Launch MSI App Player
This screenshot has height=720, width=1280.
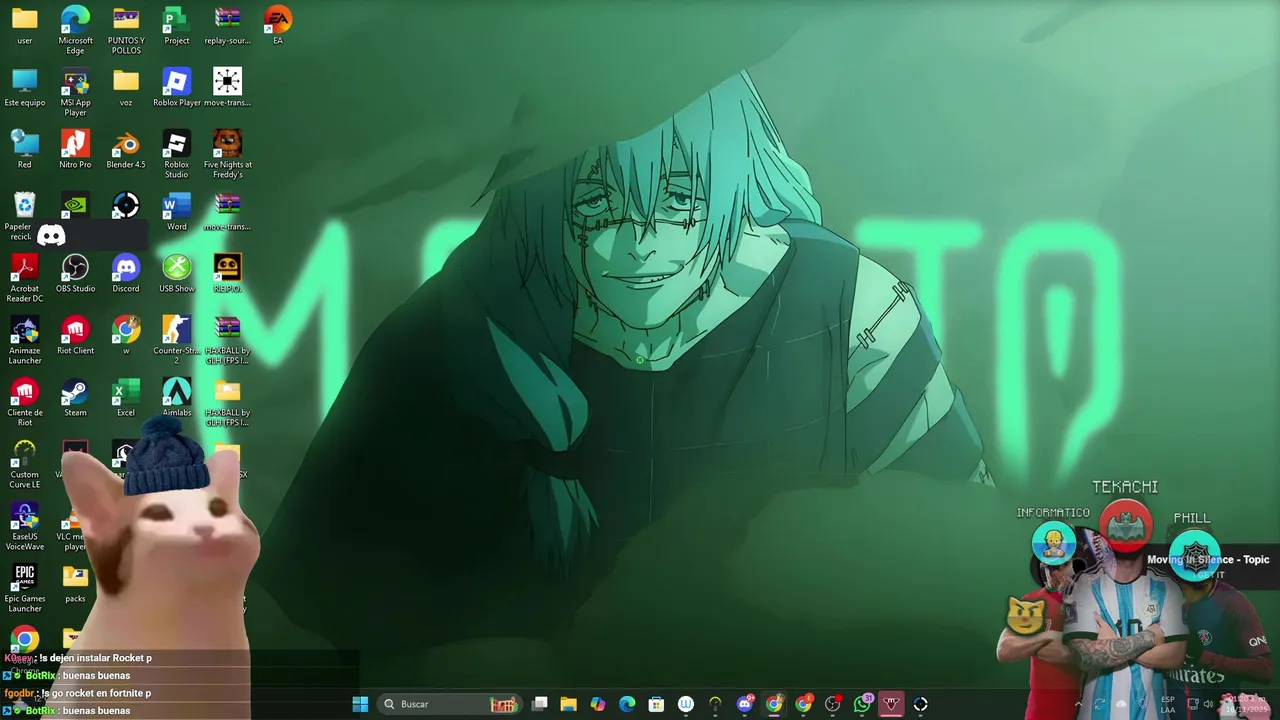click(x=75, y=91)
